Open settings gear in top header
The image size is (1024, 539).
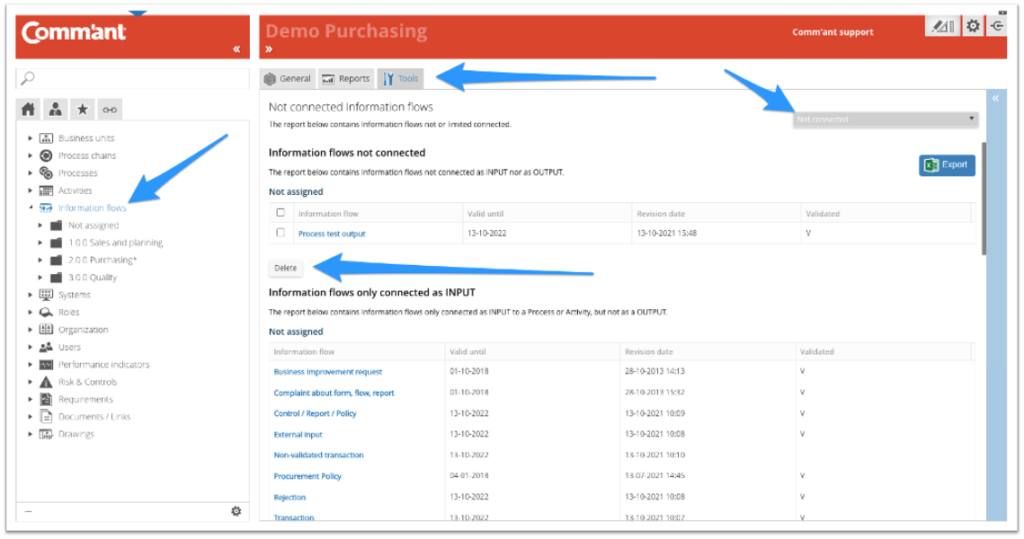pyautogui.click(x=972, y=27)
